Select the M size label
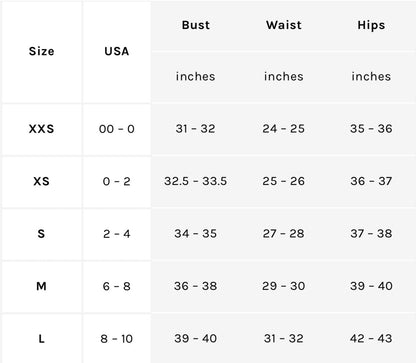 pos(41,286)
